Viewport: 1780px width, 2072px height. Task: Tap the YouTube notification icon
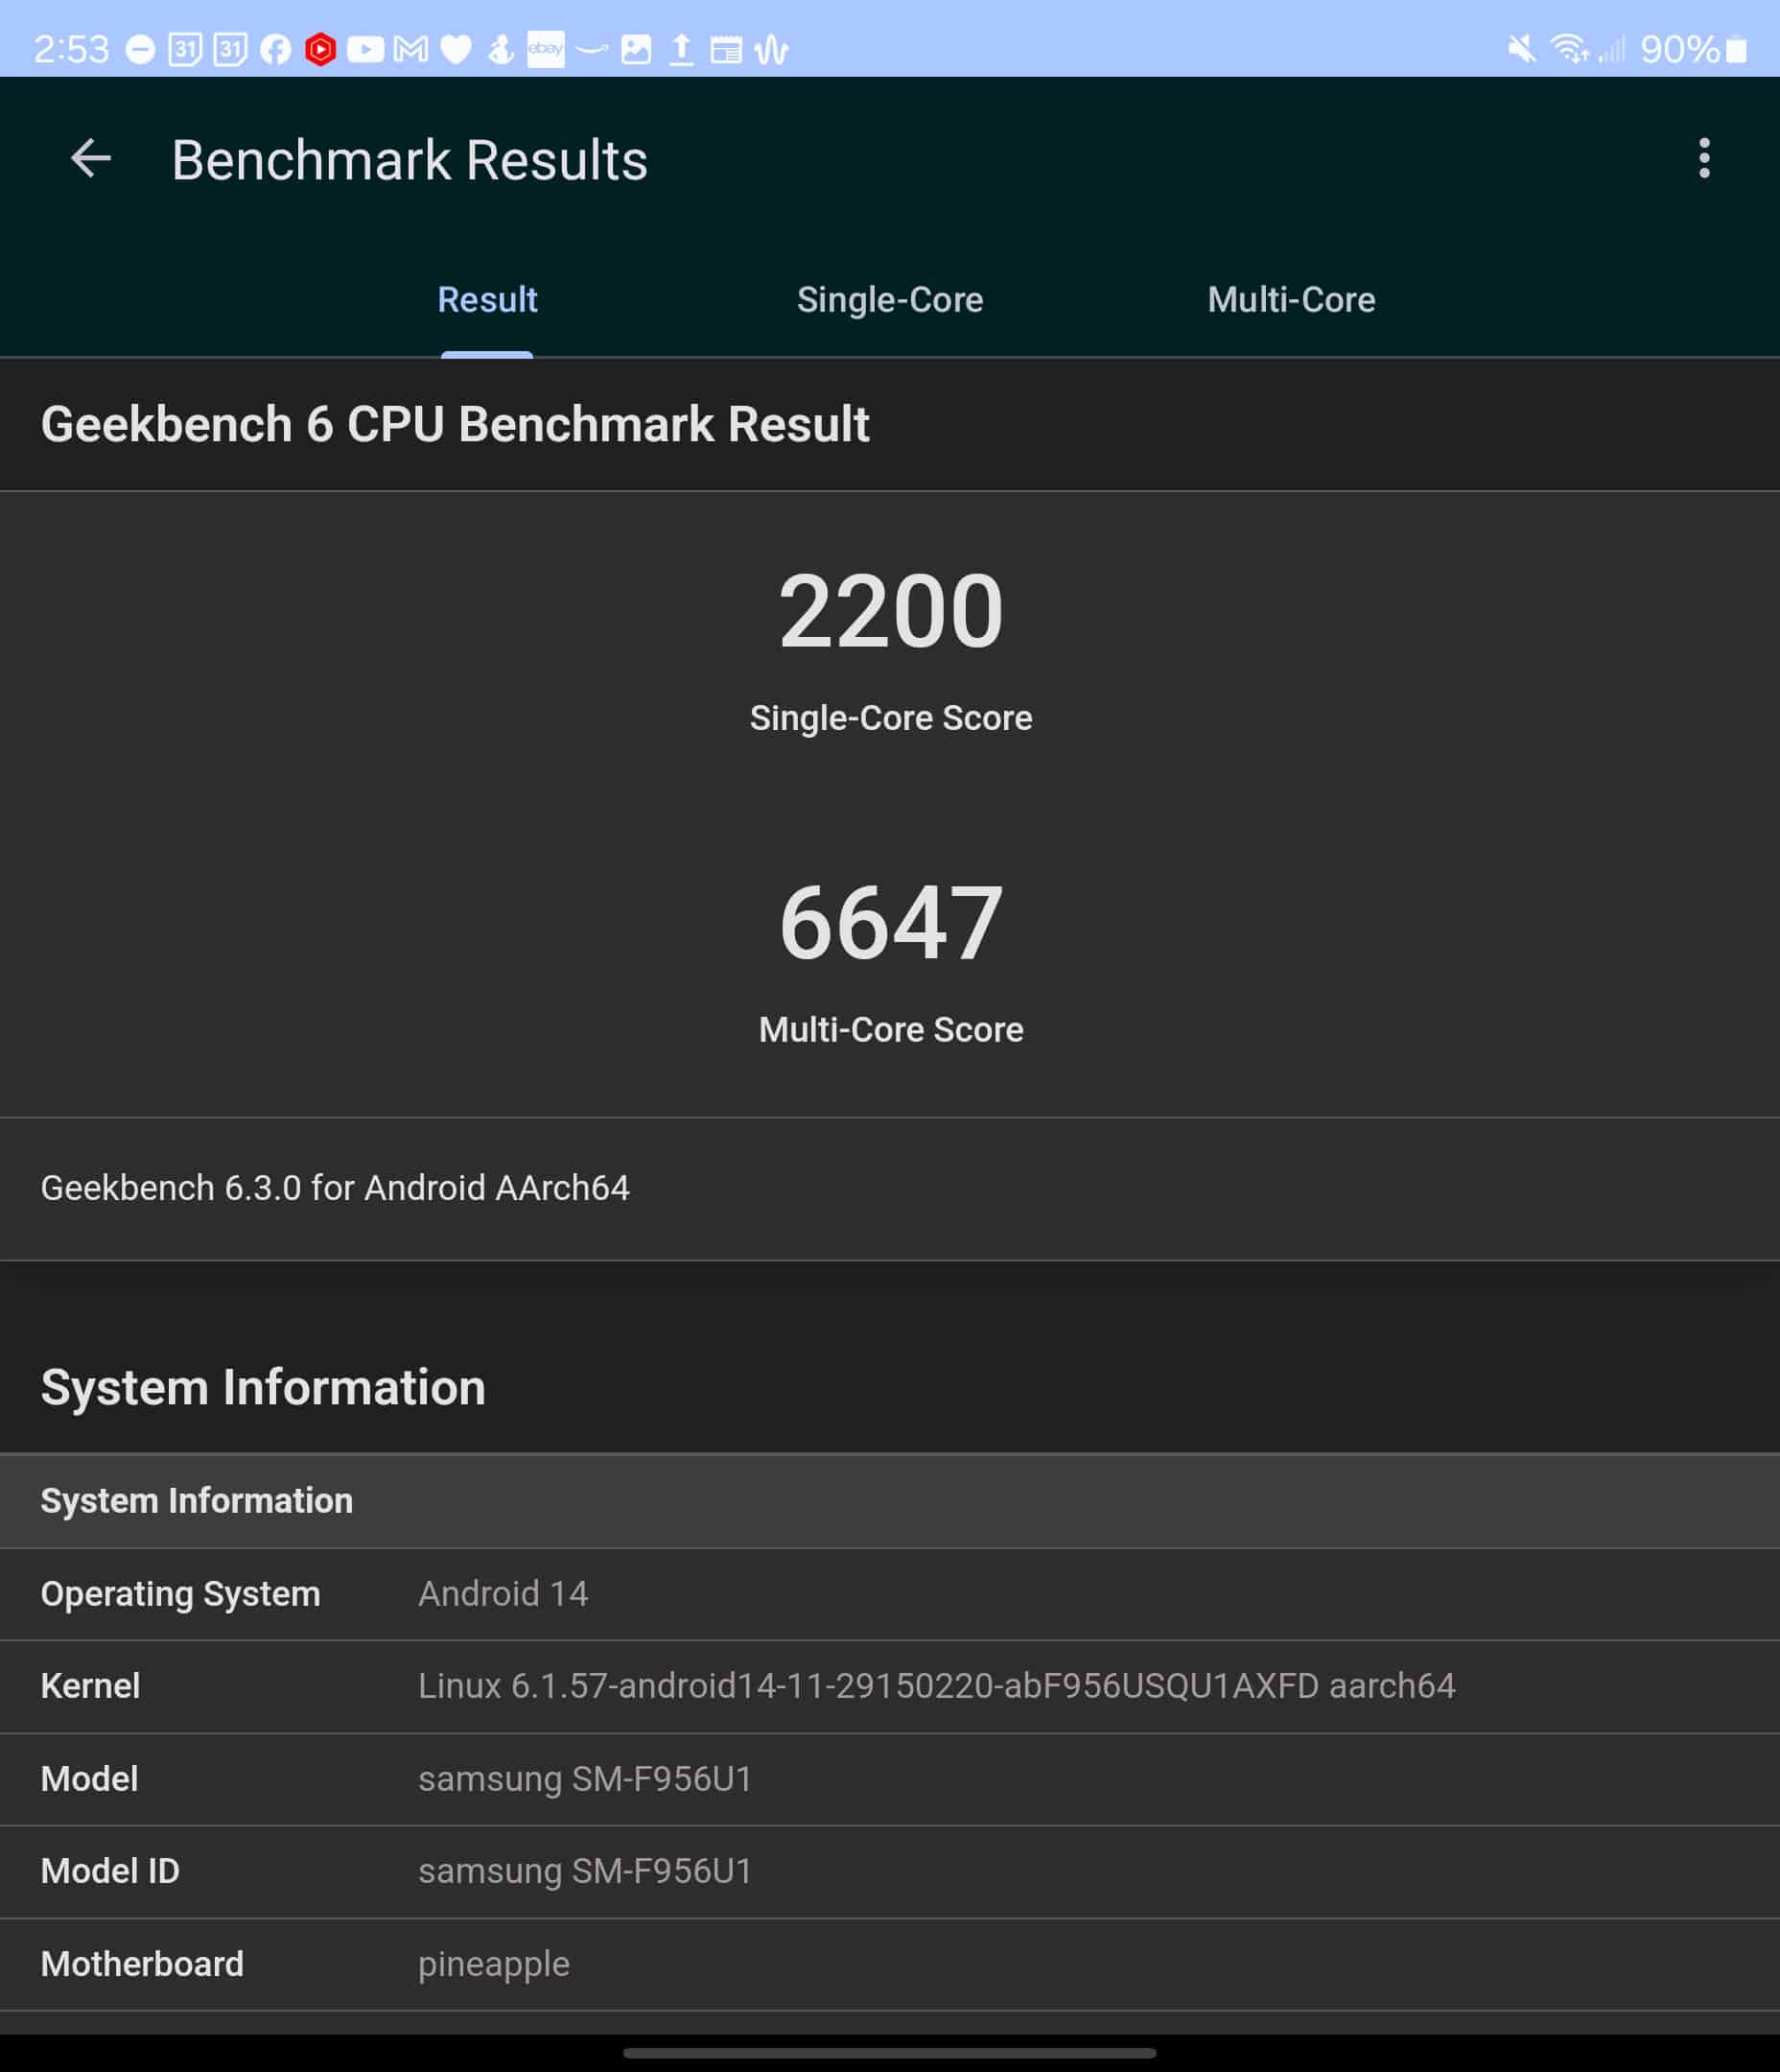(x=365, y=49)
